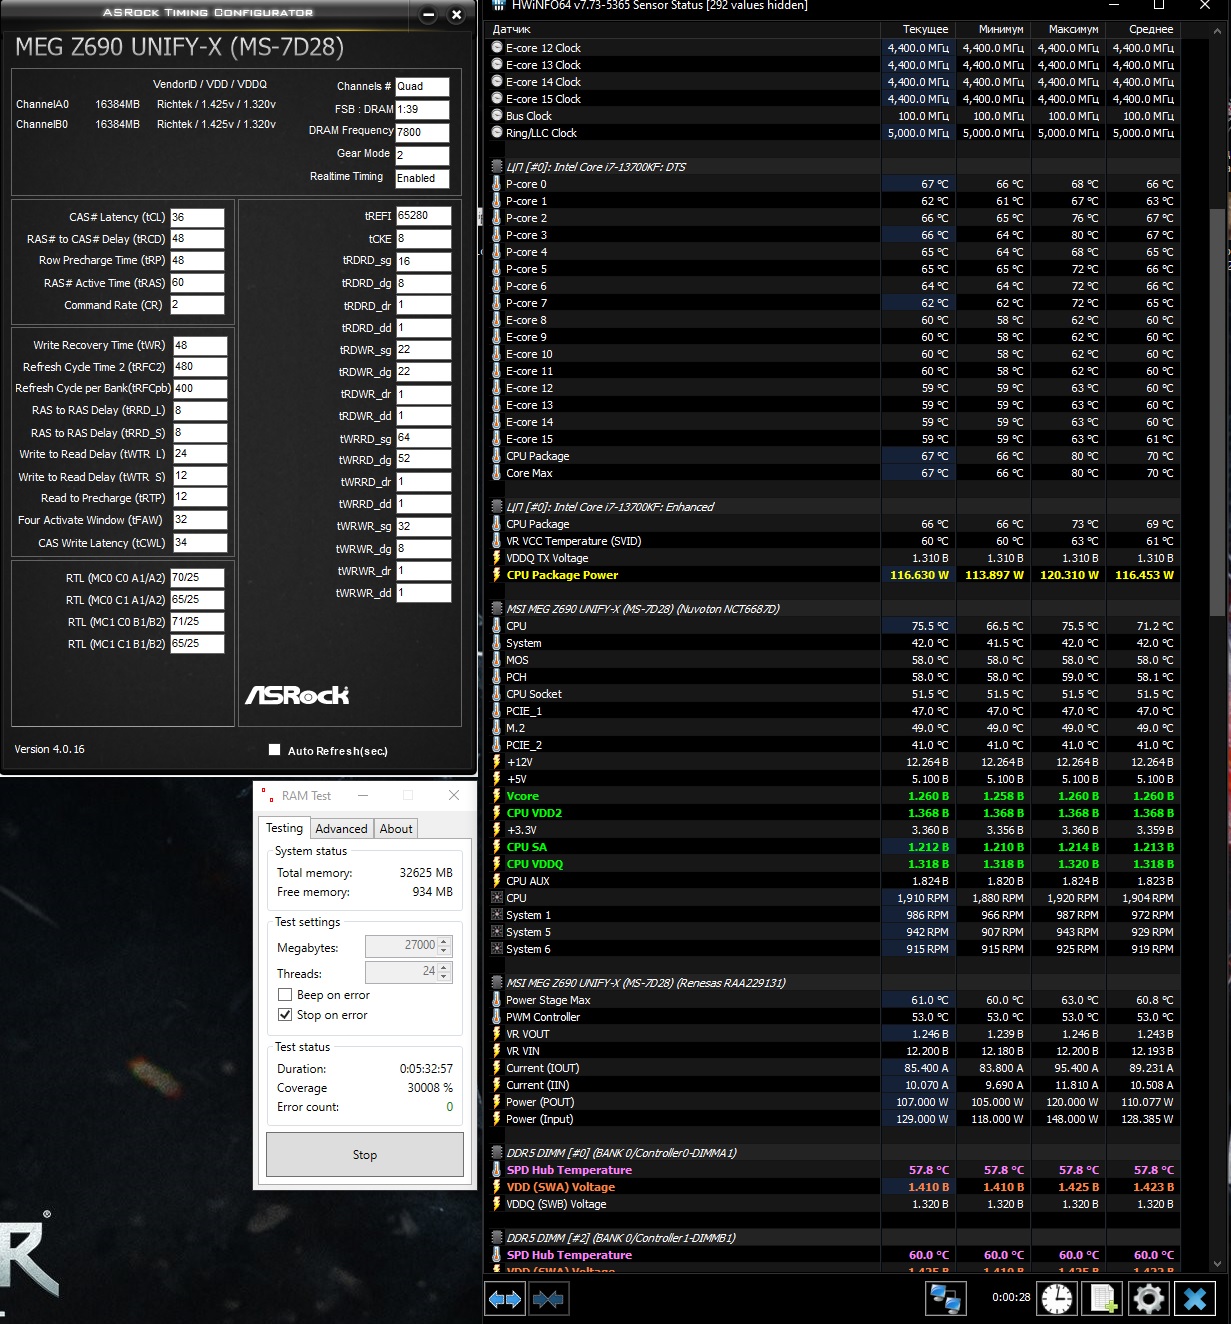Image resolution: width=1231 pixels, height=1324 pixels.
Task: Click the thermometer icon beside SPD Hub Temperature 57.8
Action: 497,1170
